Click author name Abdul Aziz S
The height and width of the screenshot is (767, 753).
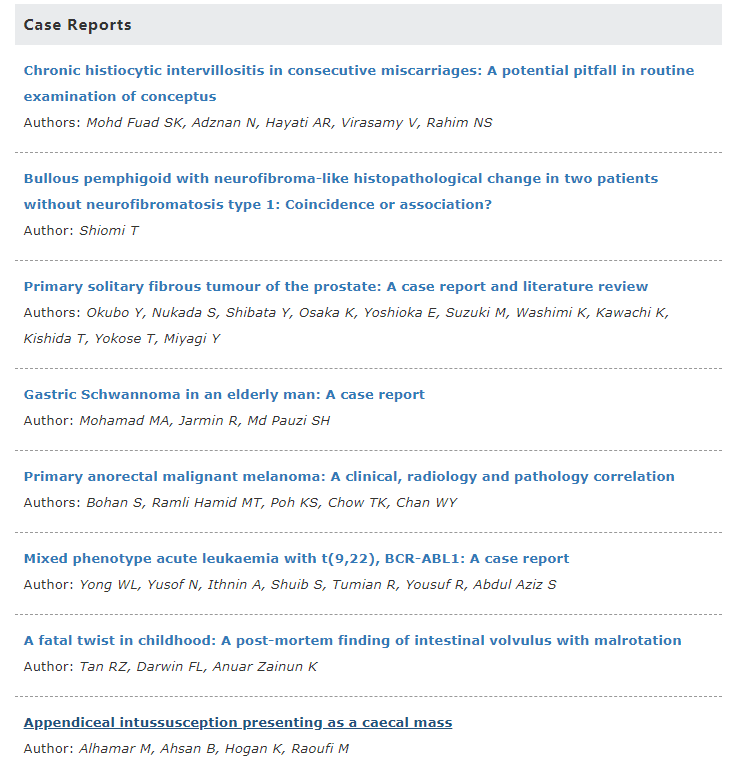(514, 585)
